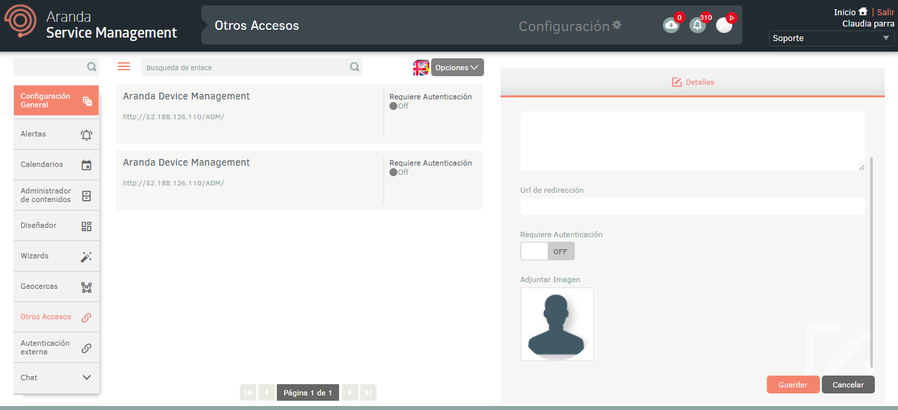
Task: Click the details panel vertical scrollbar
Action: click(871, 262)
